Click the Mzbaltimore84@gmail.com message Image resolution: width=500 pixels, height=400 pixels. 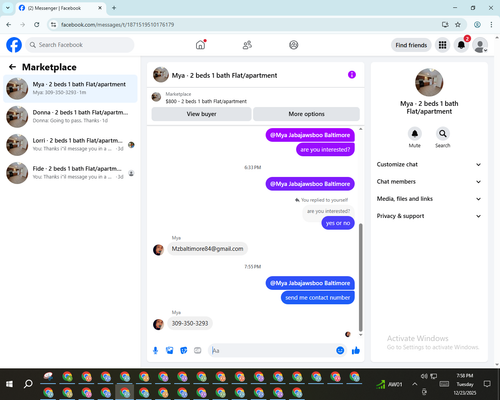[207, 249]
